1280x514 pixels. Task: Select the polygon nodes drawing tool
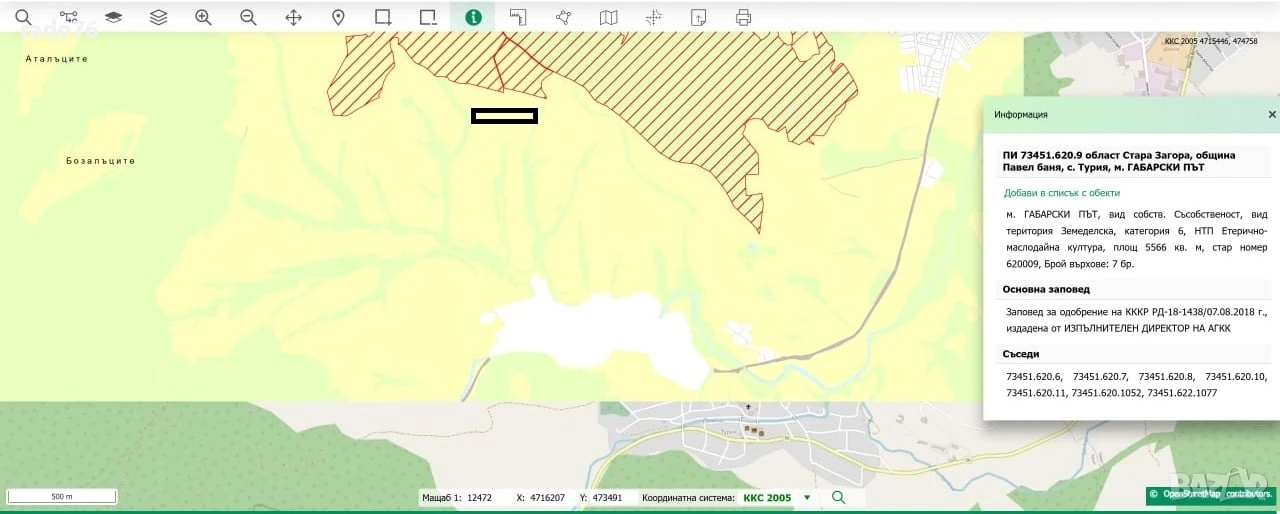[563, 17]
